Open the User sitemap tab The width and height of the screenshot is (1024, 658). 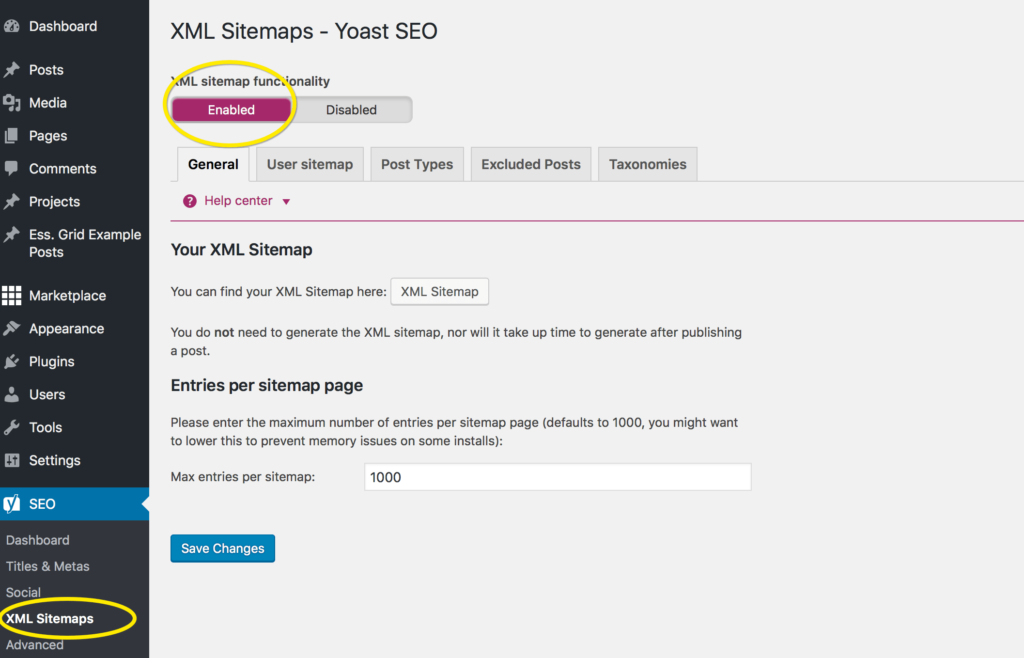click(x=310, y=164)
